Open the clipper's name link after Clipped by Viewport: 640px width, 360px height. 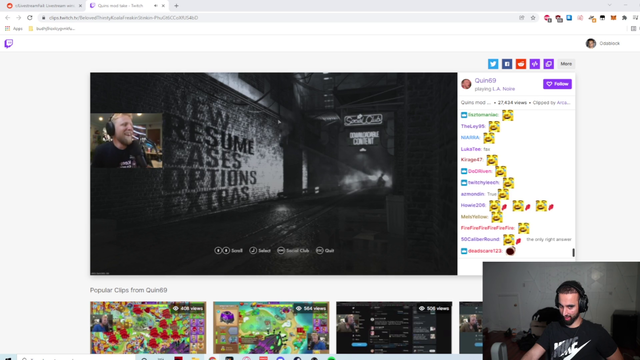(x=563, y=102)
